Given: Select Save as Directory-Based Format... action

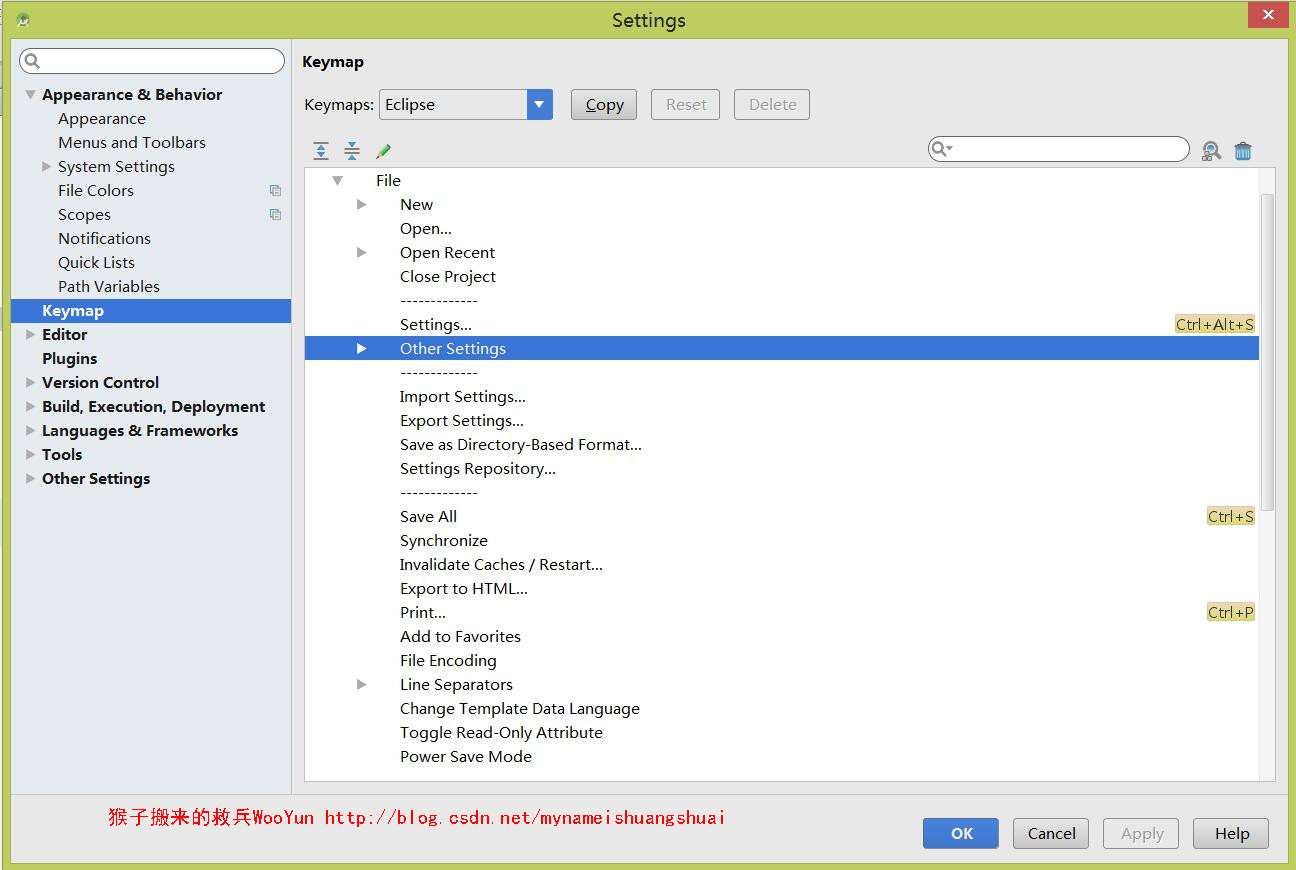Looking at the screenshot, I should [521, 444].
